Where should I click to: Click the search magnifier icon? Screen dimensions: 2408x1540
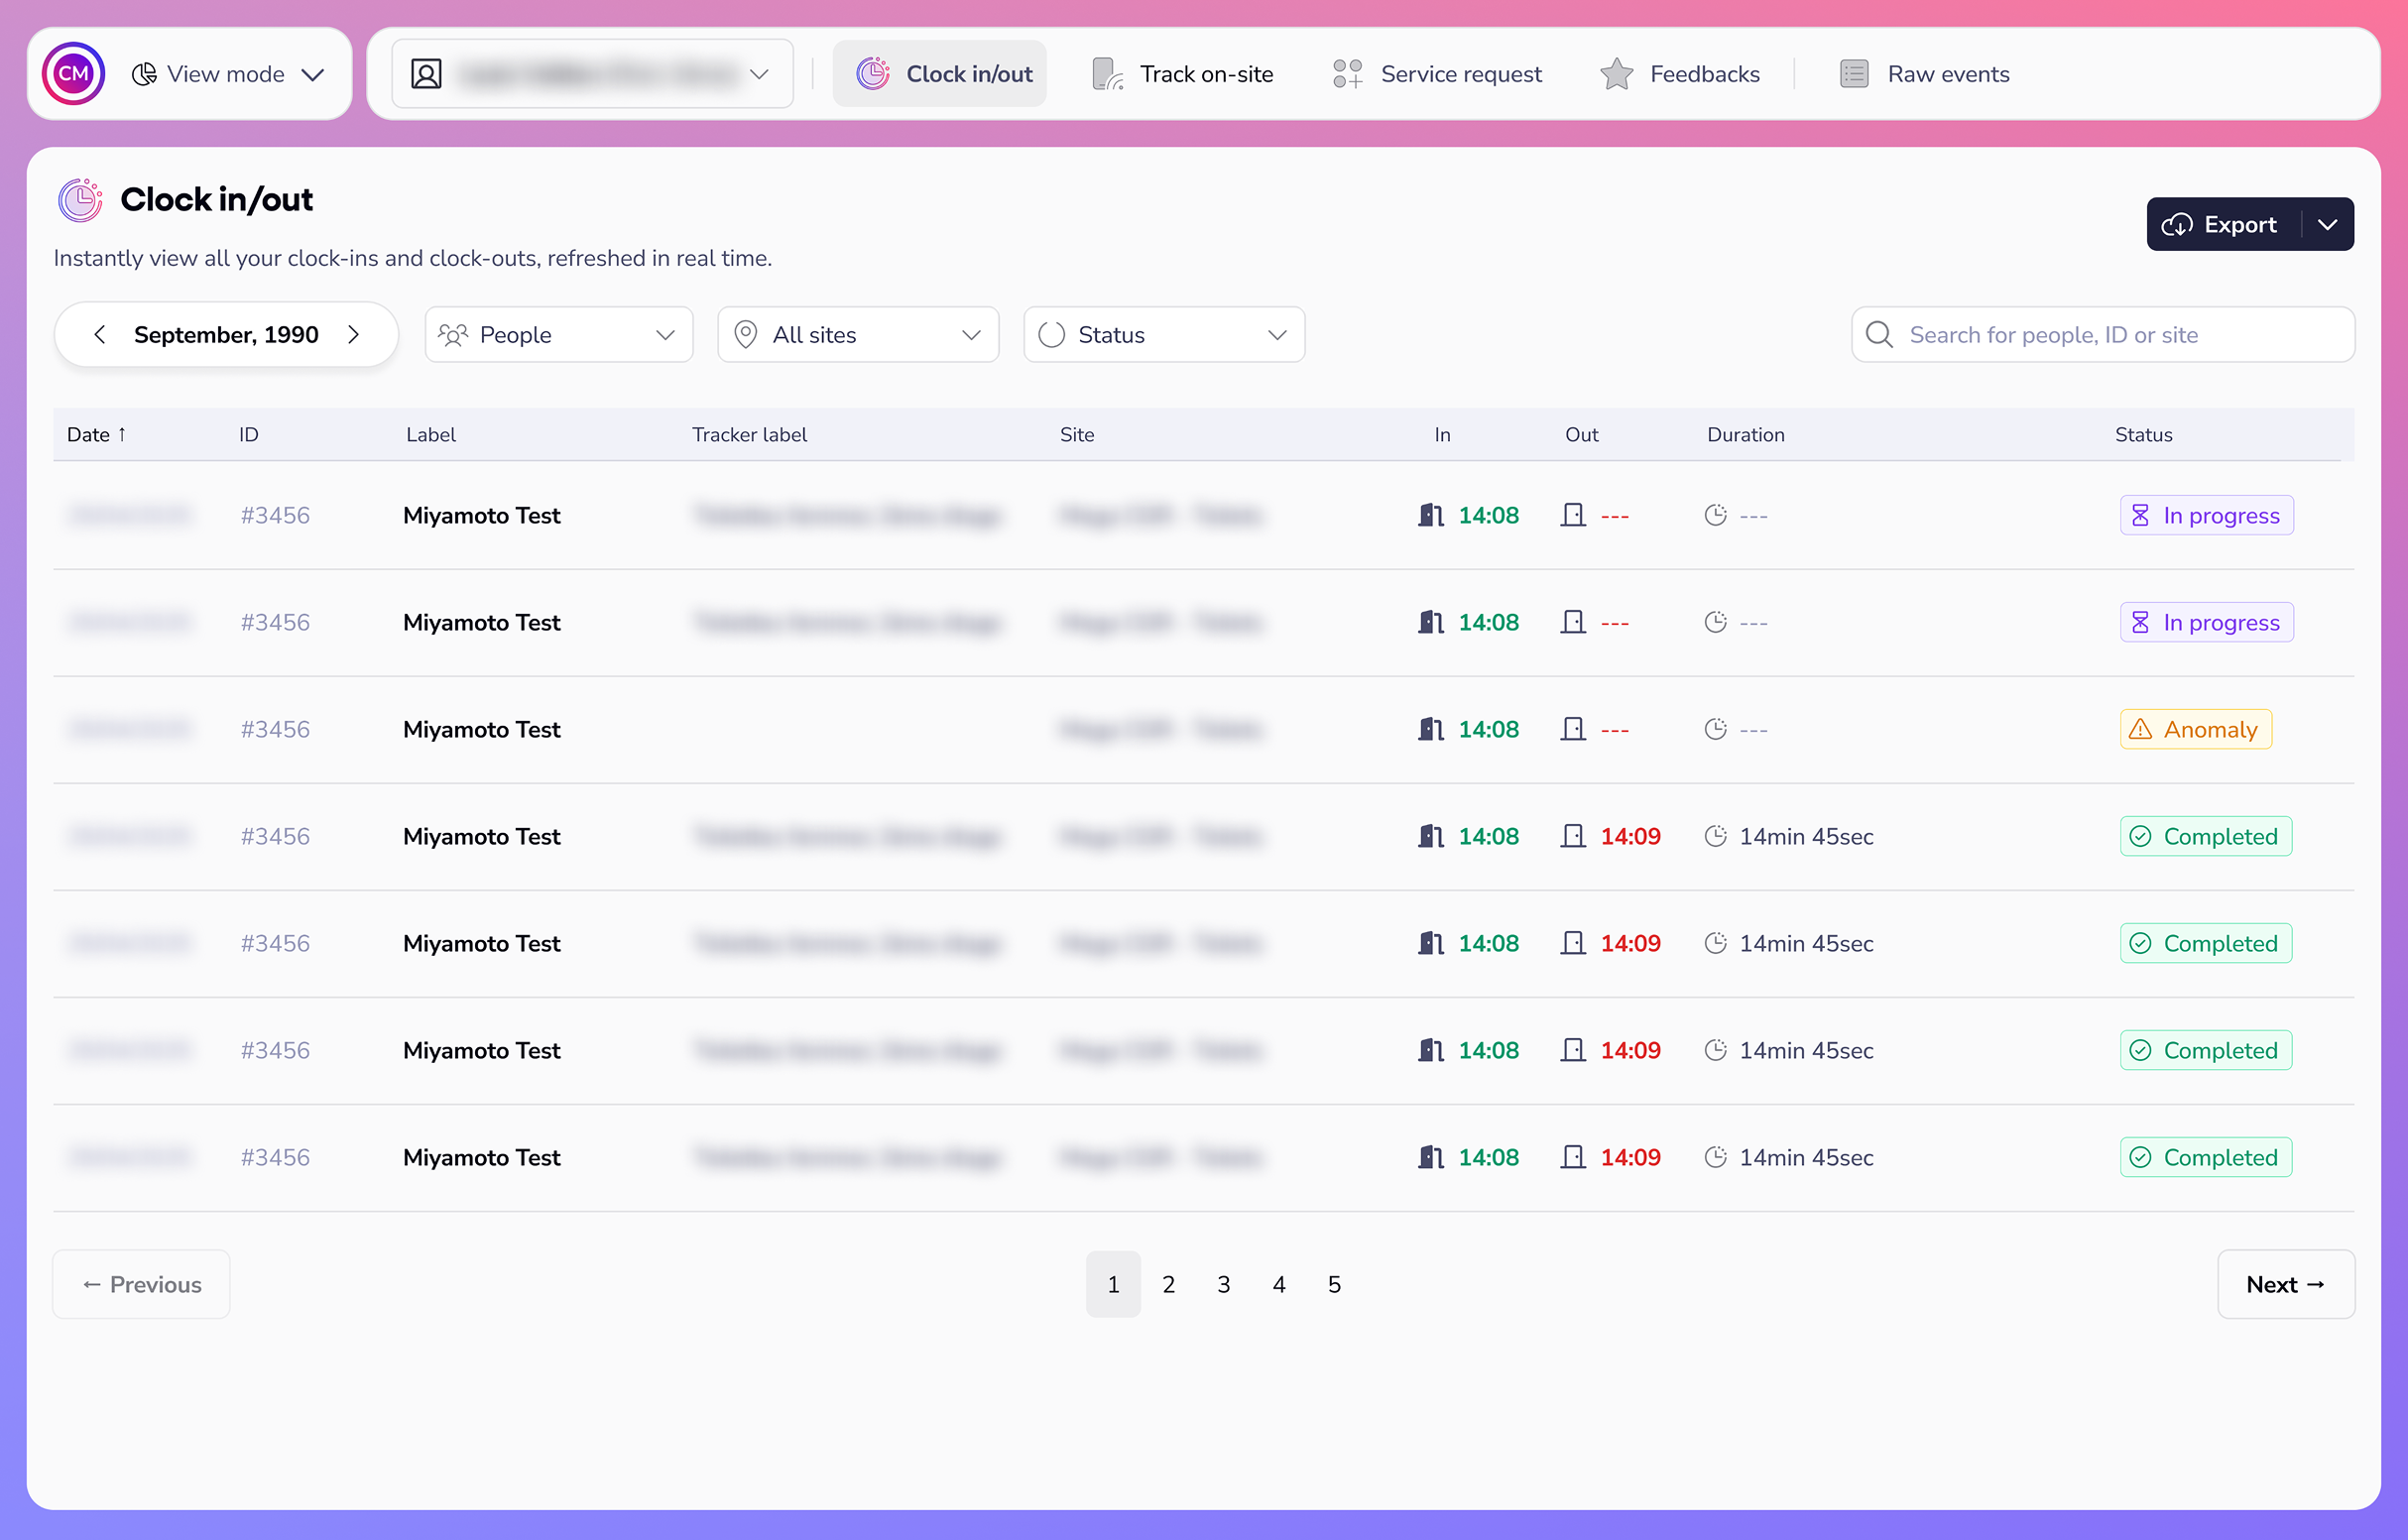pyautogui.click(x=1879, y=334)
